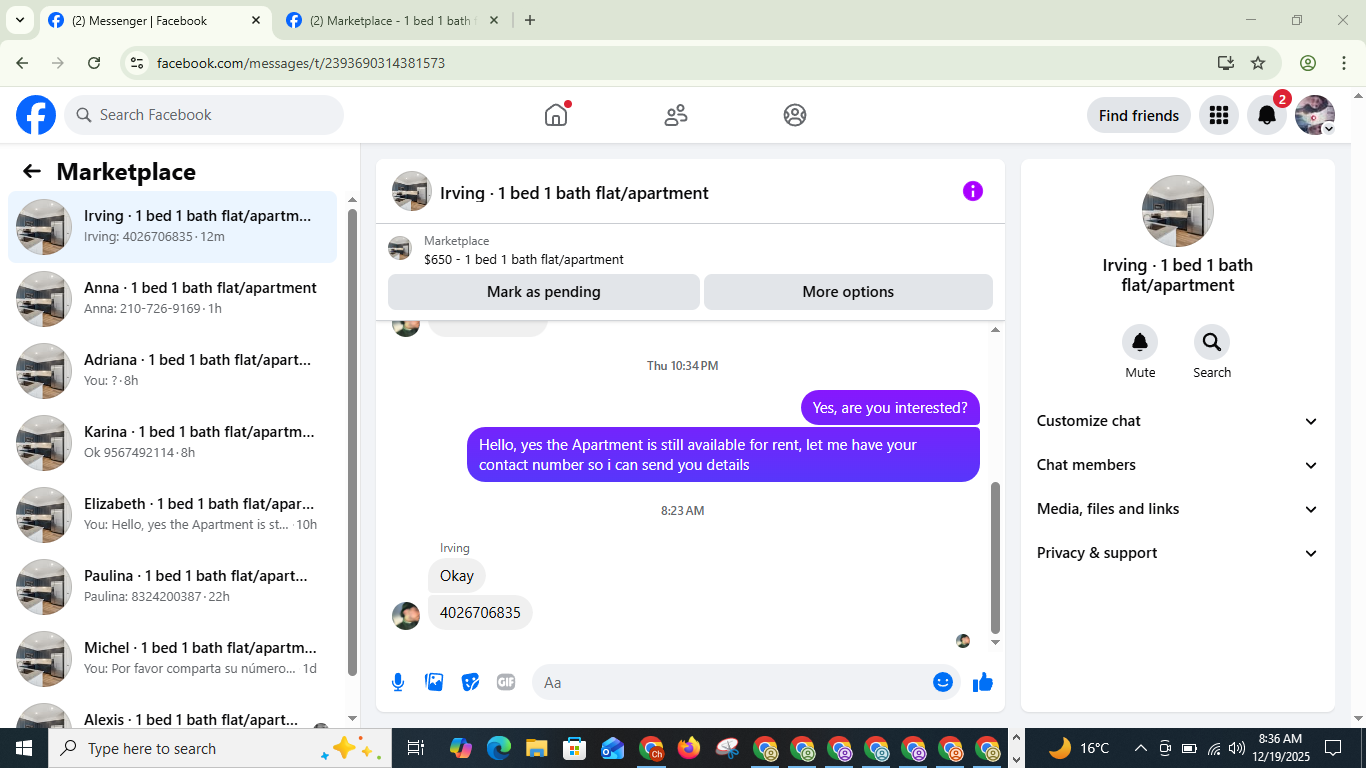Go to Home feed icon
The width and height of the screenshot is (1366, 768).
point(556,115)
